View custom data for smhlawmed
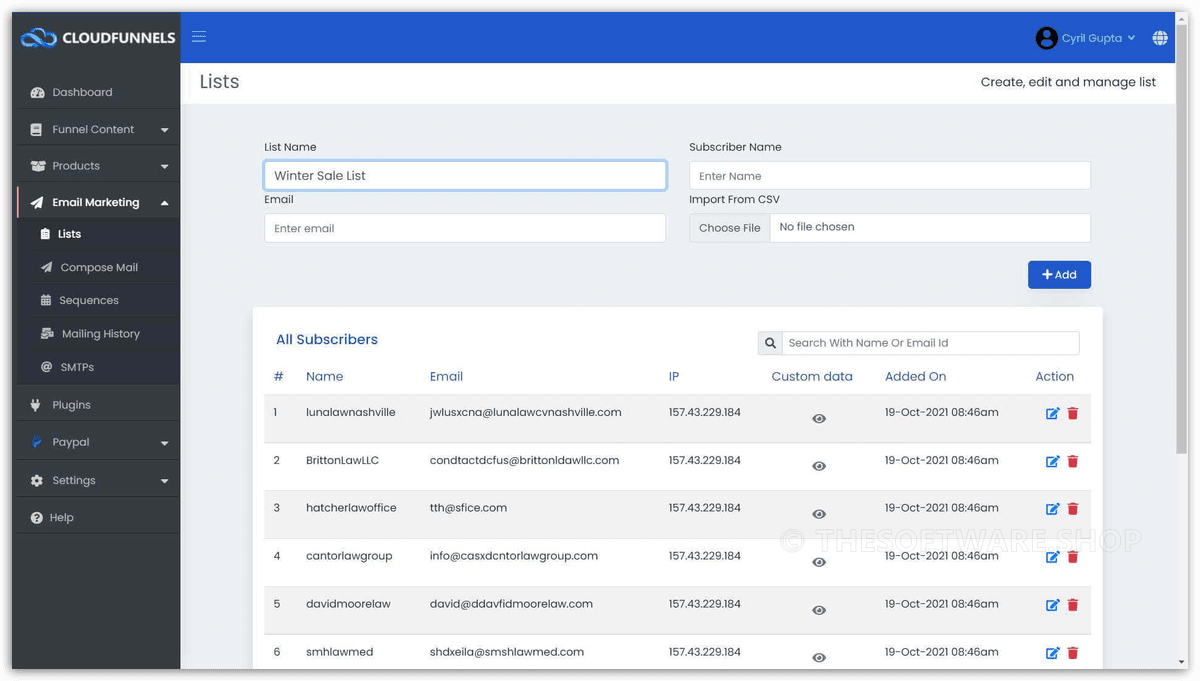 click(819, 658)
